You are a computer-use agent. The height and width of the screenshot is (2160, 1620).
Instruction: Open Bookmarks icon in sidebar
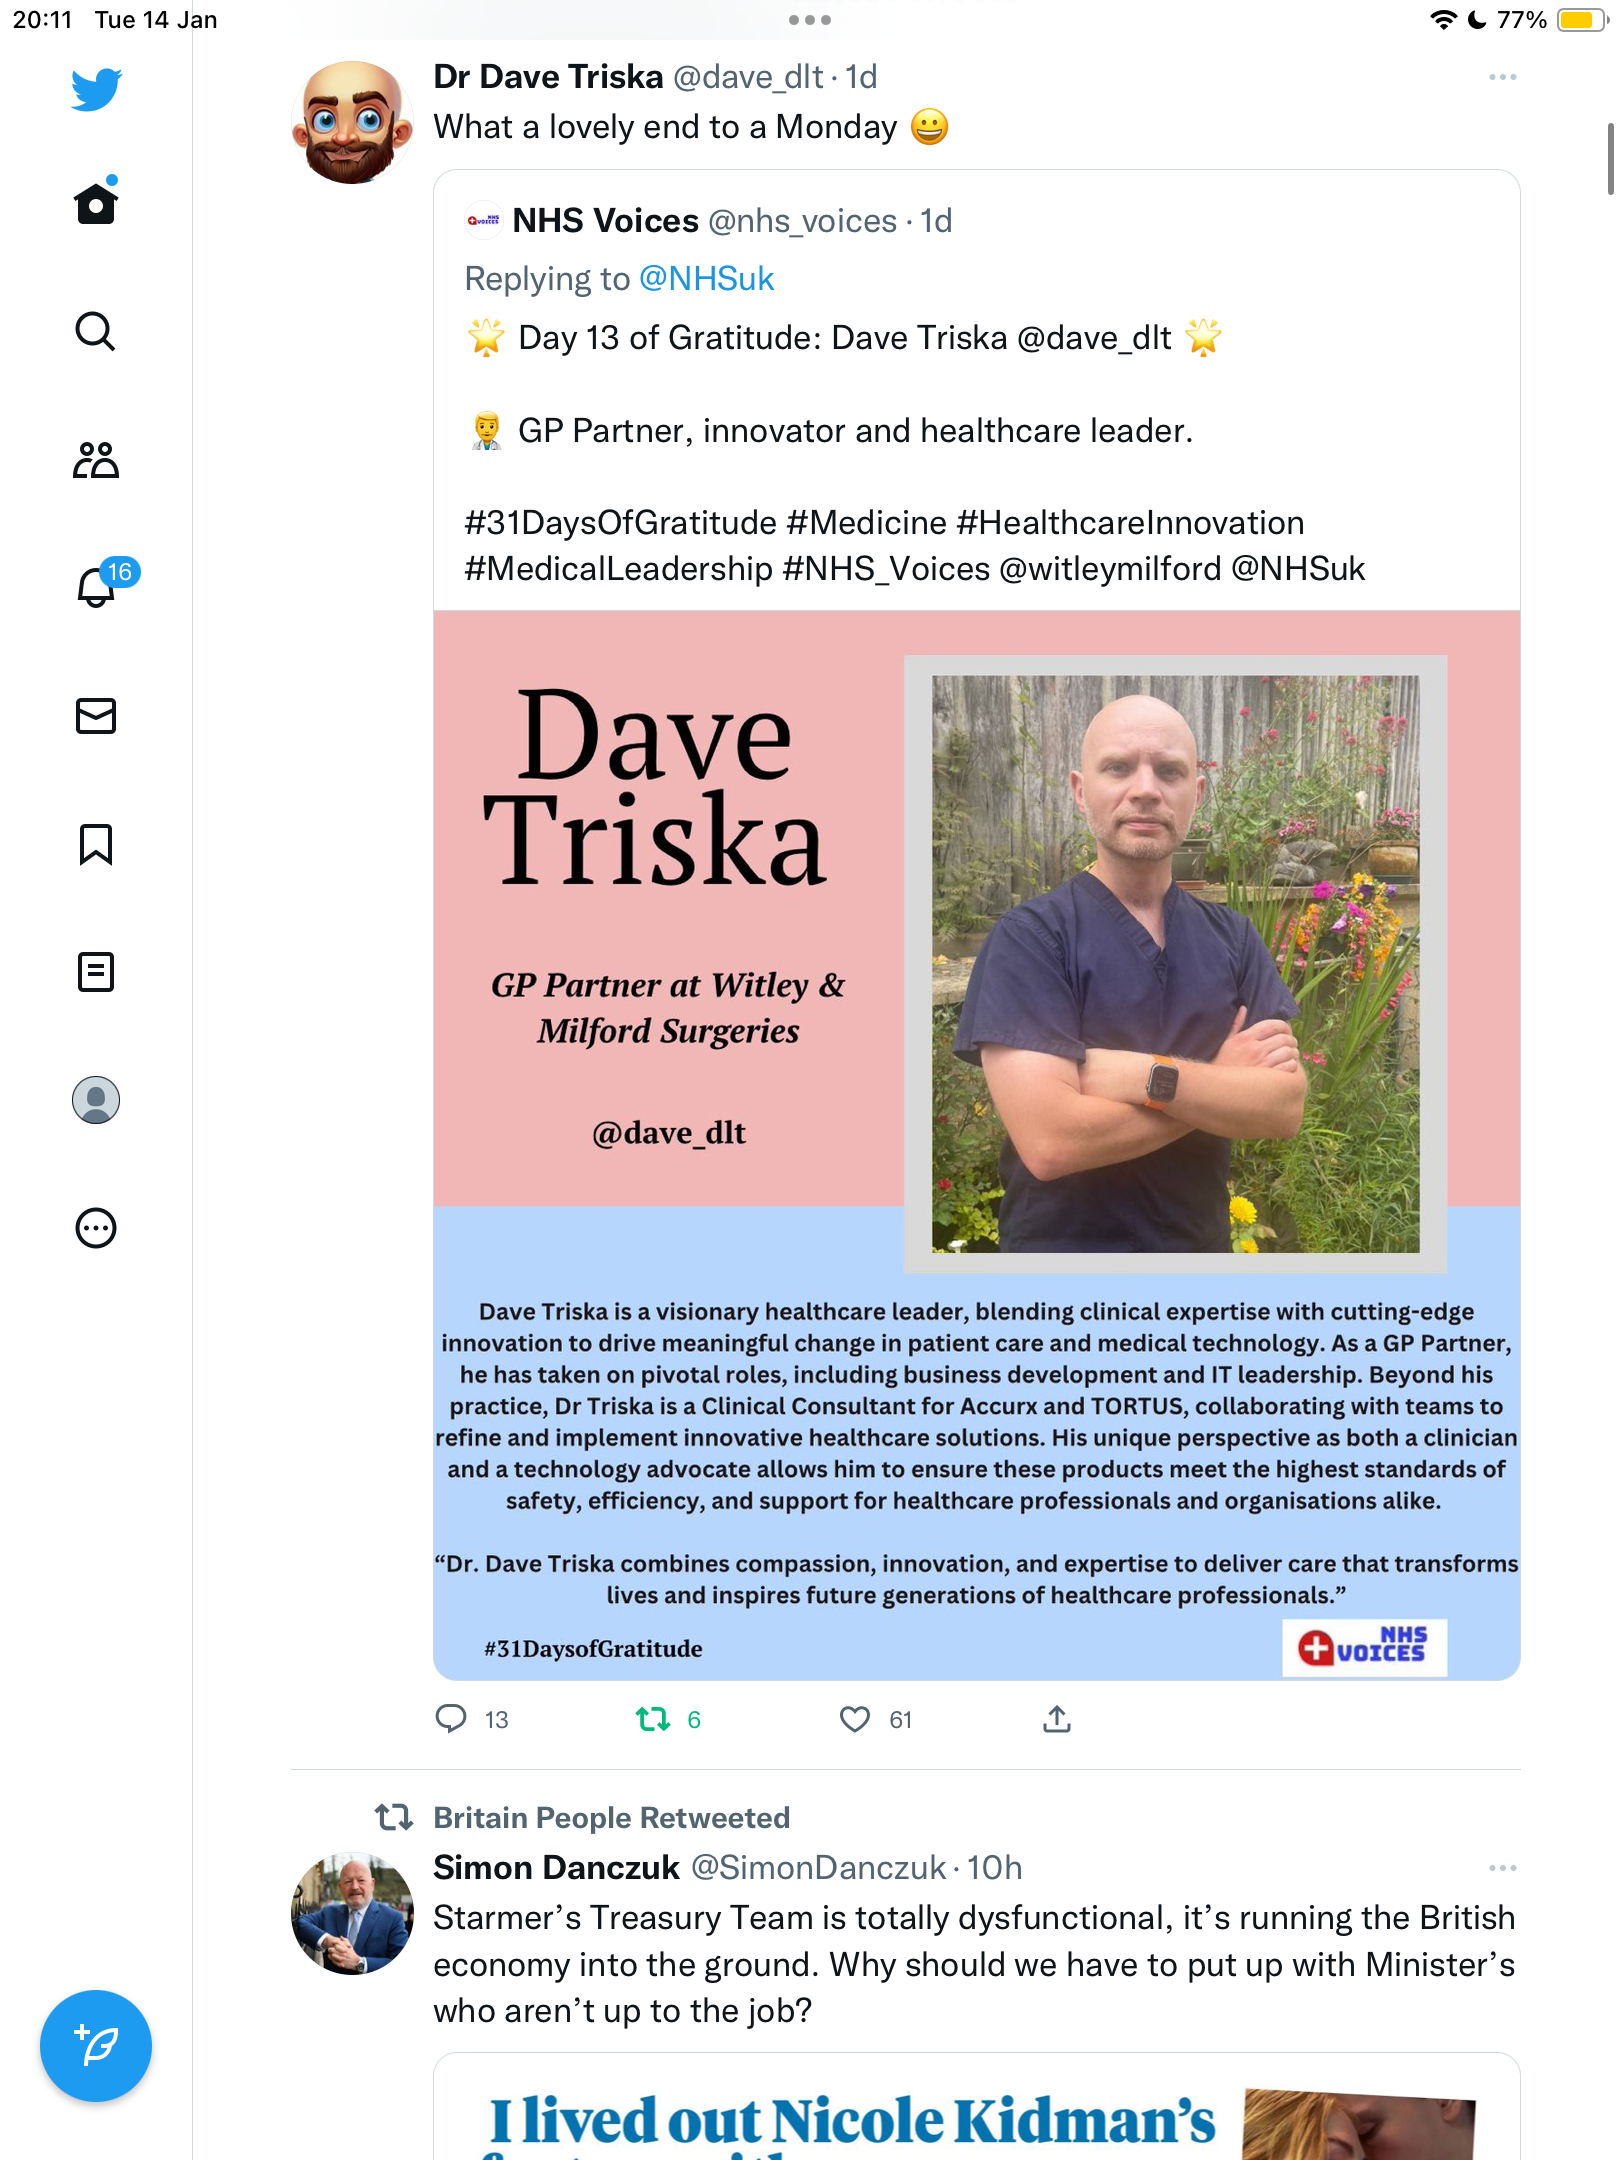click(96, 844)
